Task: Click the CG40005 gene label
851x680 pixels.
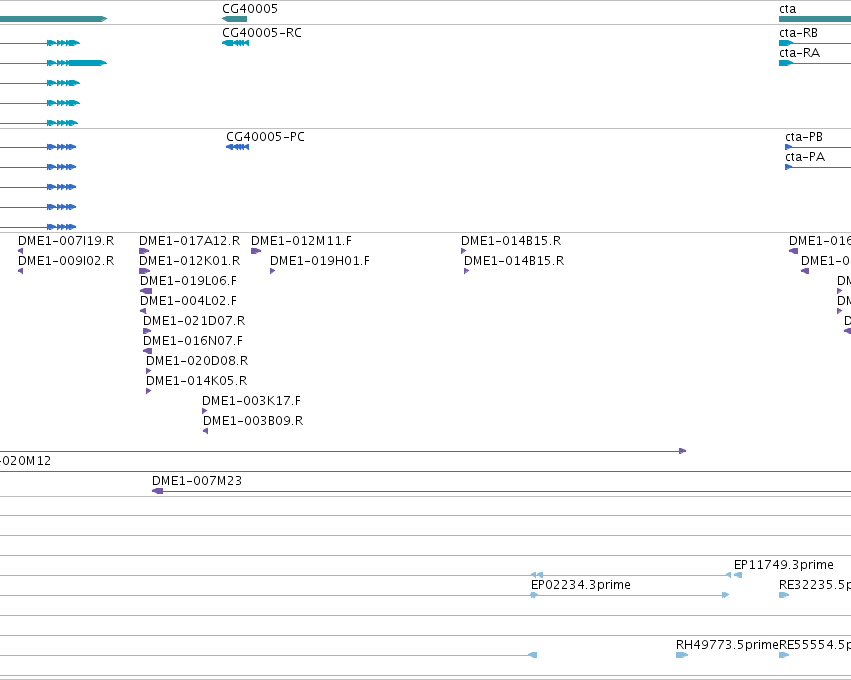Action: click(250, 9)
